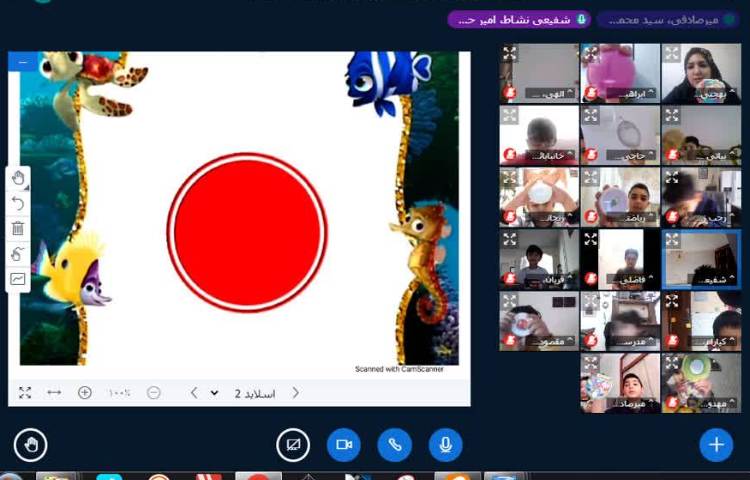
Task: Select the pan hand tool in whiteboard toolbar
Action: (x=18, y=178)
